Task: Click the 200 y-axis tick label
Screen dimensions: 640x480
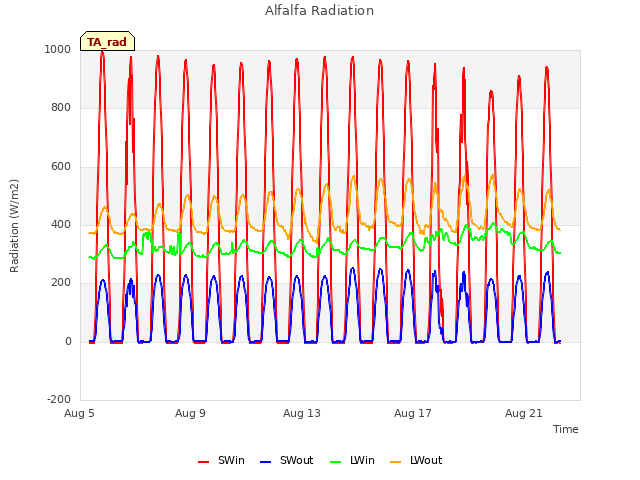Action: click(61, 282)
